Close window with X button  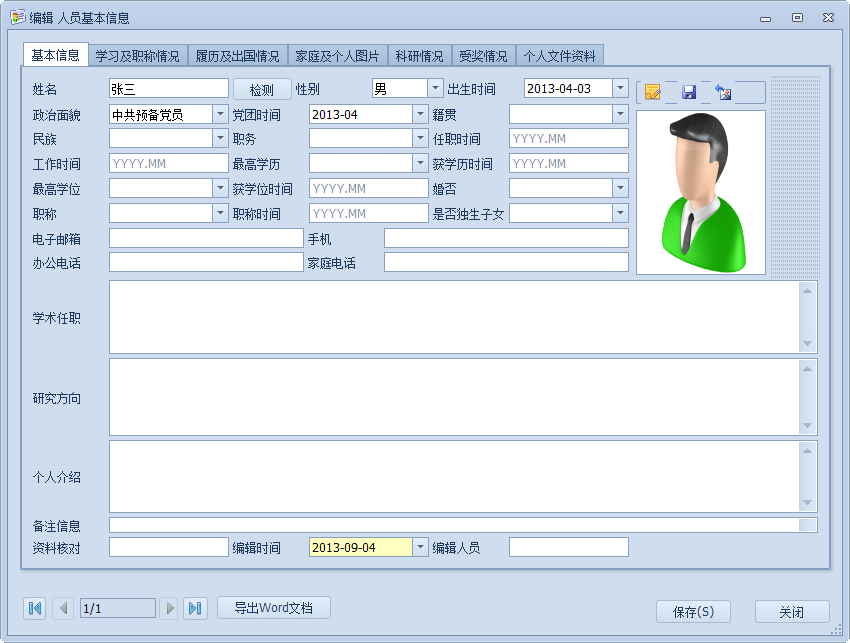tap(828, 17)
